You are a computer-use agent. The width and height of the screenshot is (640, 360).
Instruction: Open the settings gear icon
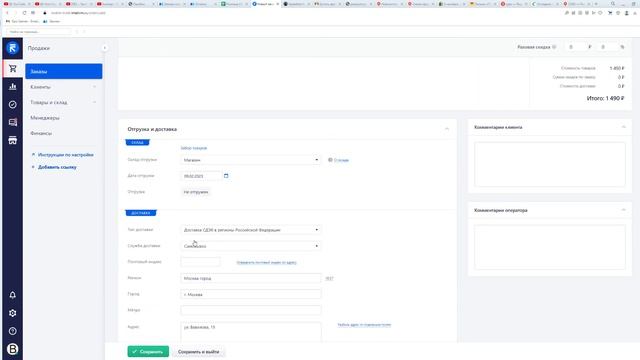[x=13, y=313]
